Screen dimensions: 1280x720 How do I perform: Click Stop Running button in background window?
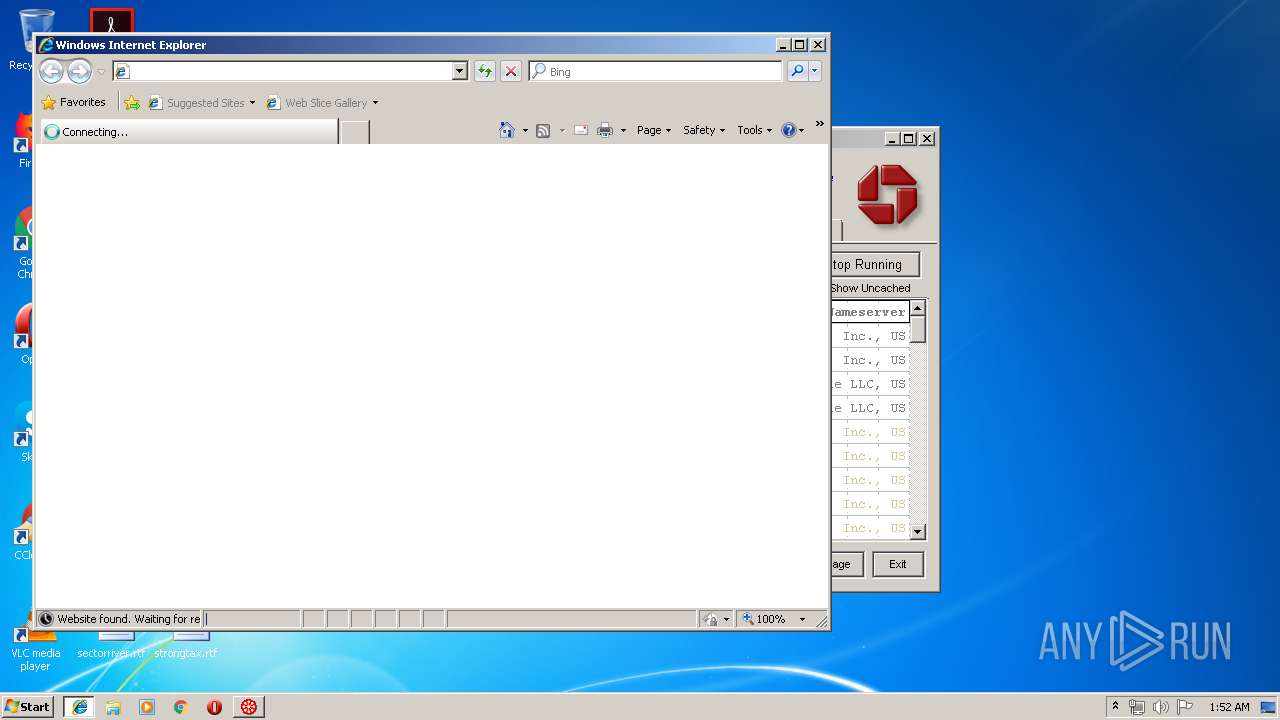(875, 264)
